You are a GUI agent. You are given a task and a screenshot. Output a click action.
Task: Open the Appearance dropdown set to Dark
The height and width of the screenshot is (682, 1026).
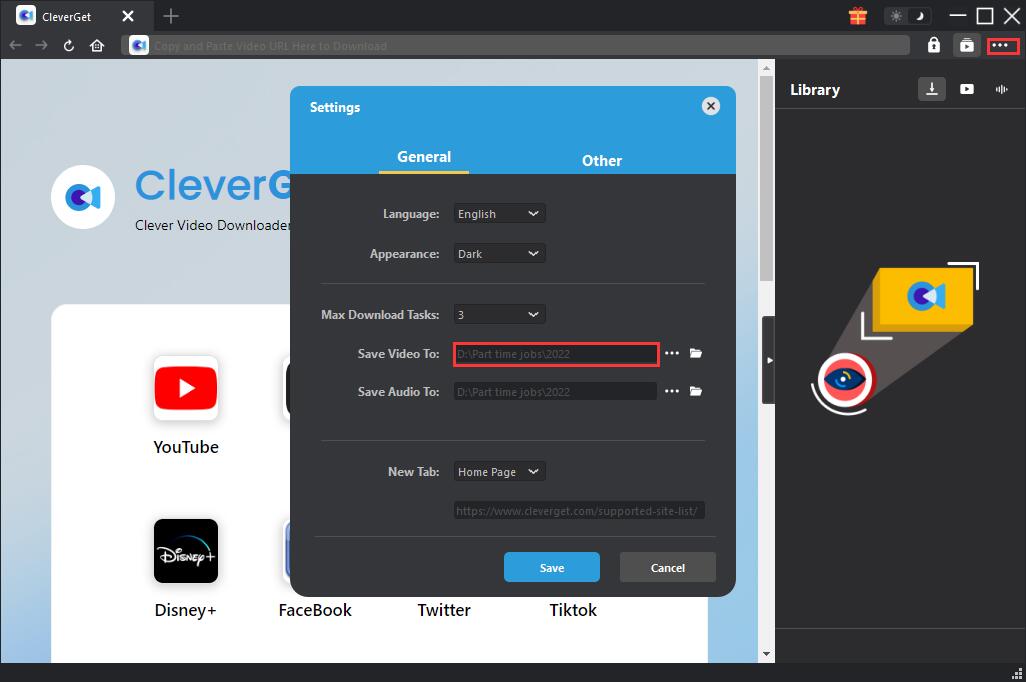[499, 253]
